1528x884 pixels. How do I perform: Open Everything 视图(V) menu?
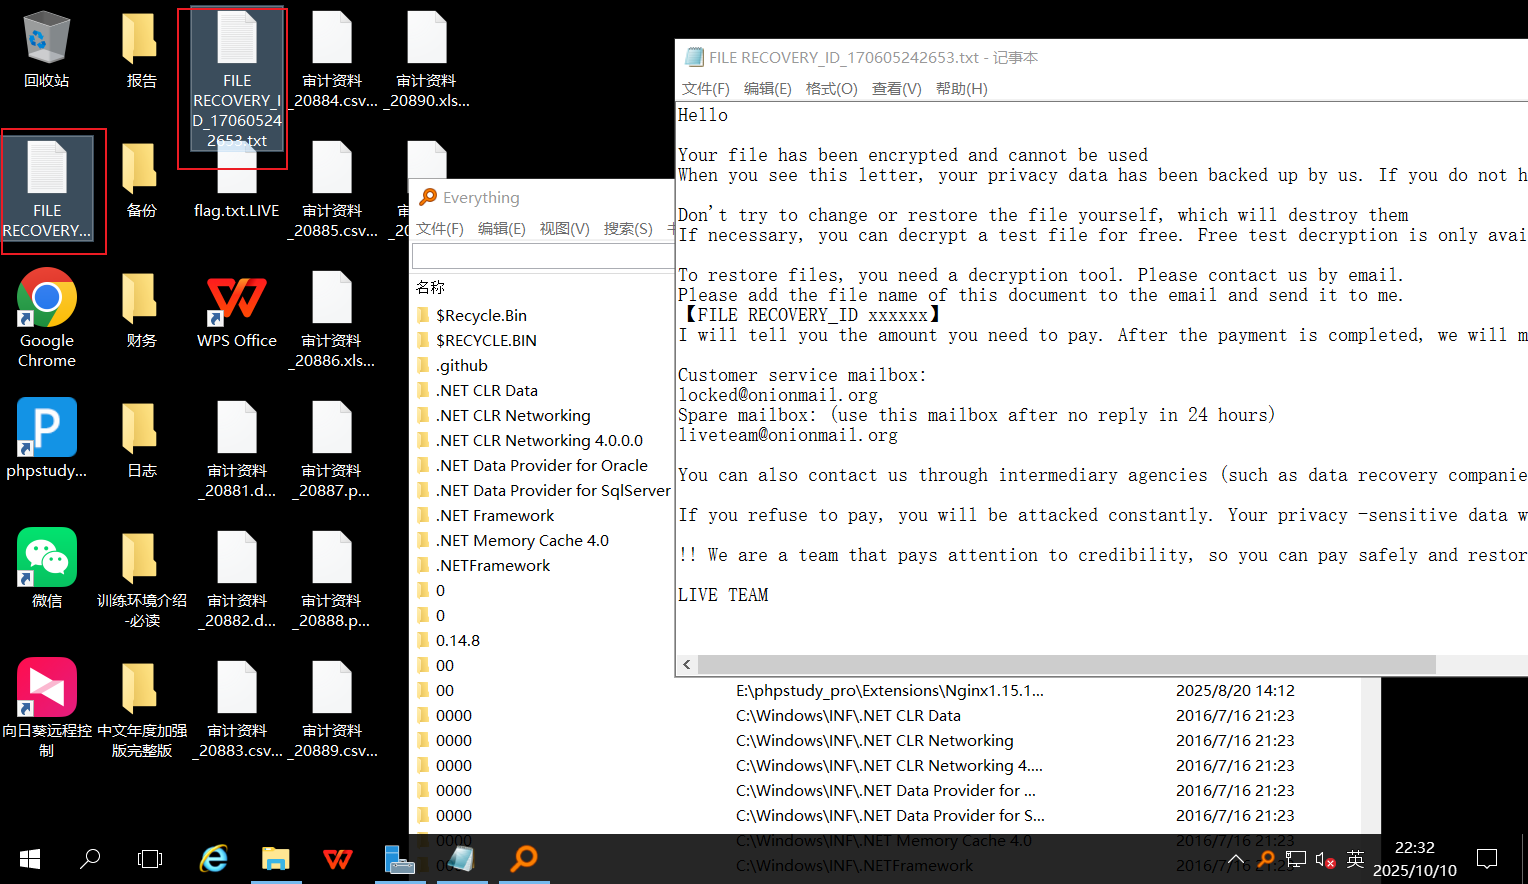tap(565, 228)
